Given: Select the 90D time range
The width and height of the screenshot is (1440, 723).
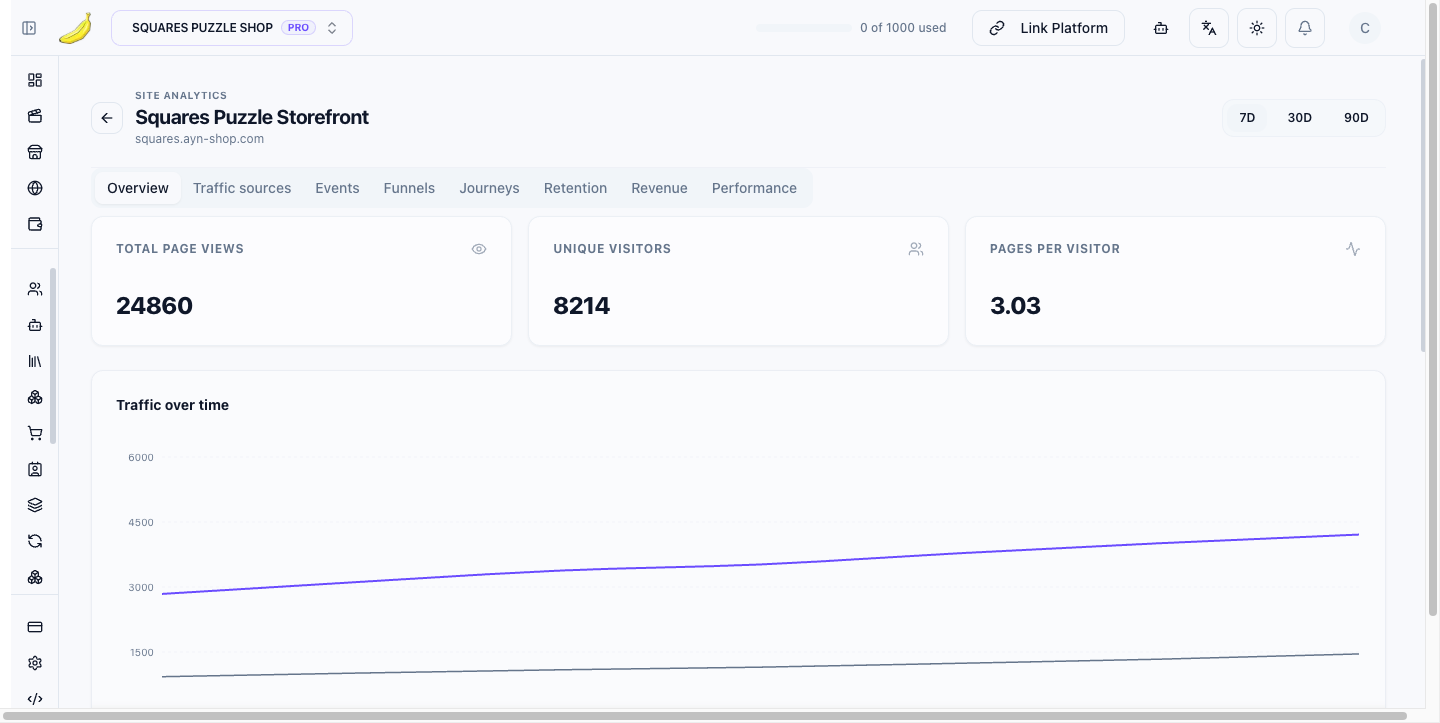Looking at the screenshot, I should 1356,118.
